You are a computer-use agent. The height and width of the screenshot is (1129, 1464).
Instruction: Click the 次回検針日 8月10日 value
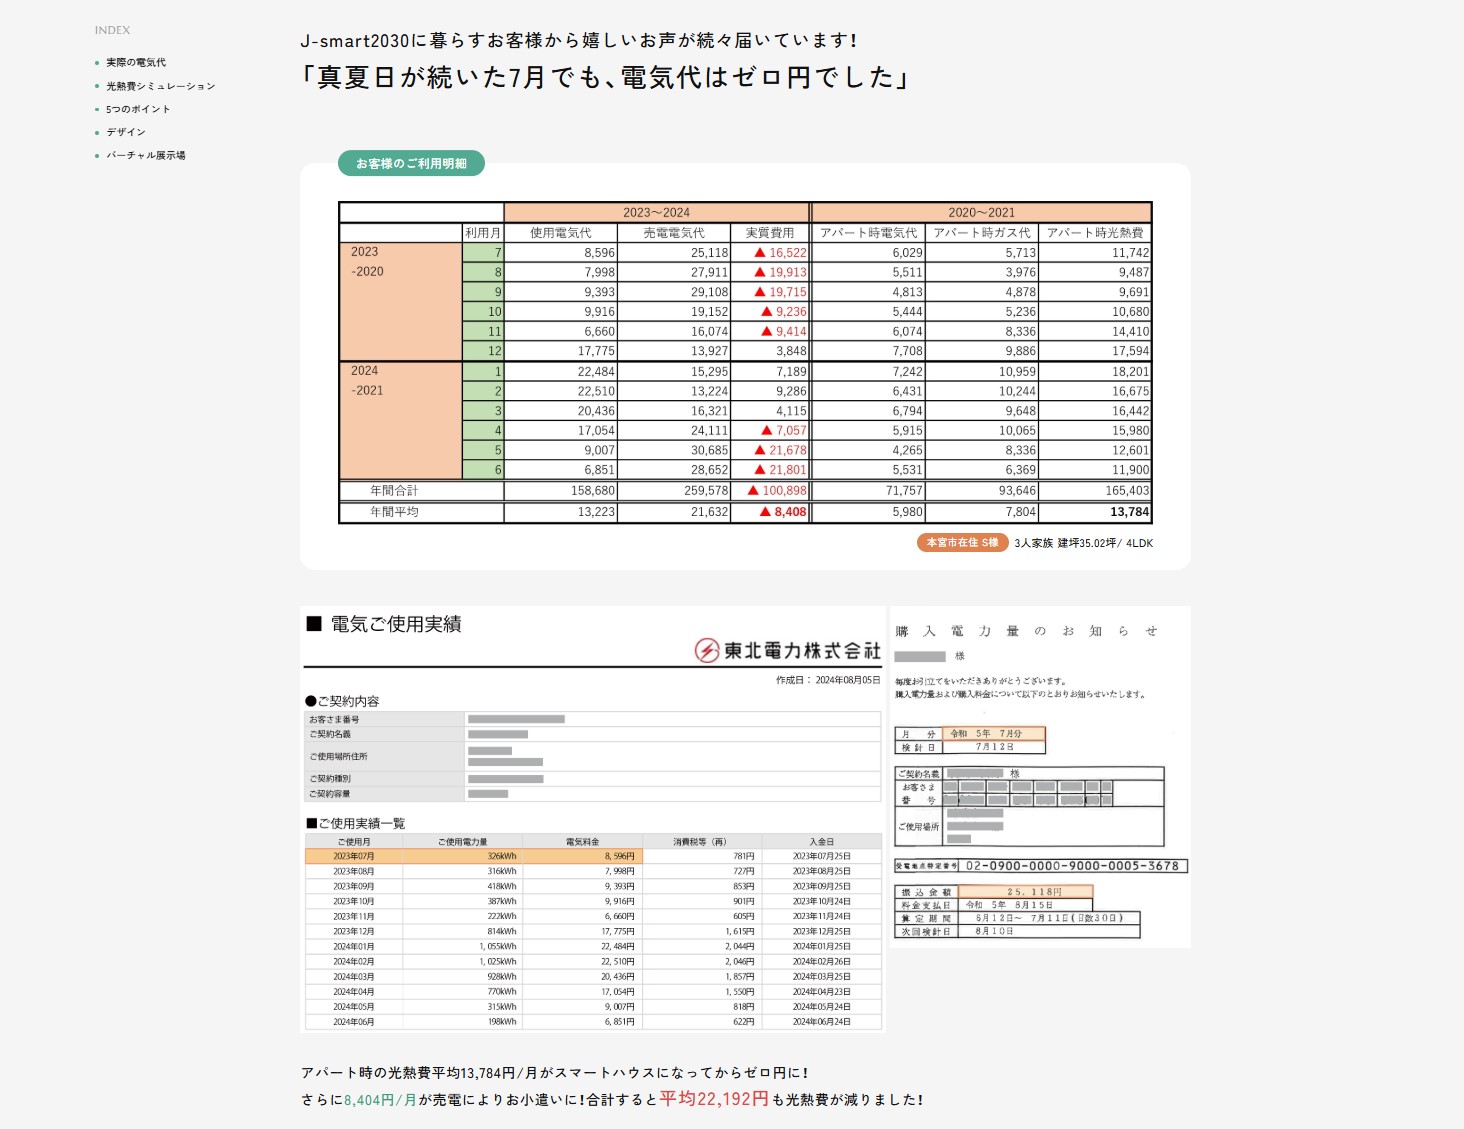pos(995,931)
